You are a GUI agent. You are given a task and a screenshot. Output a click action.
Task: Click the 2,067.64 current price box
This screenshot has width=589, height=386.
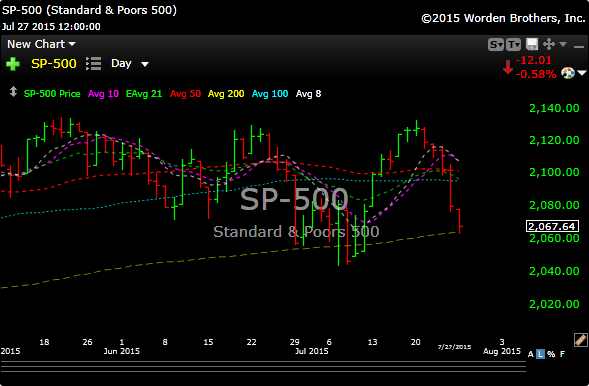pos(552,226)
